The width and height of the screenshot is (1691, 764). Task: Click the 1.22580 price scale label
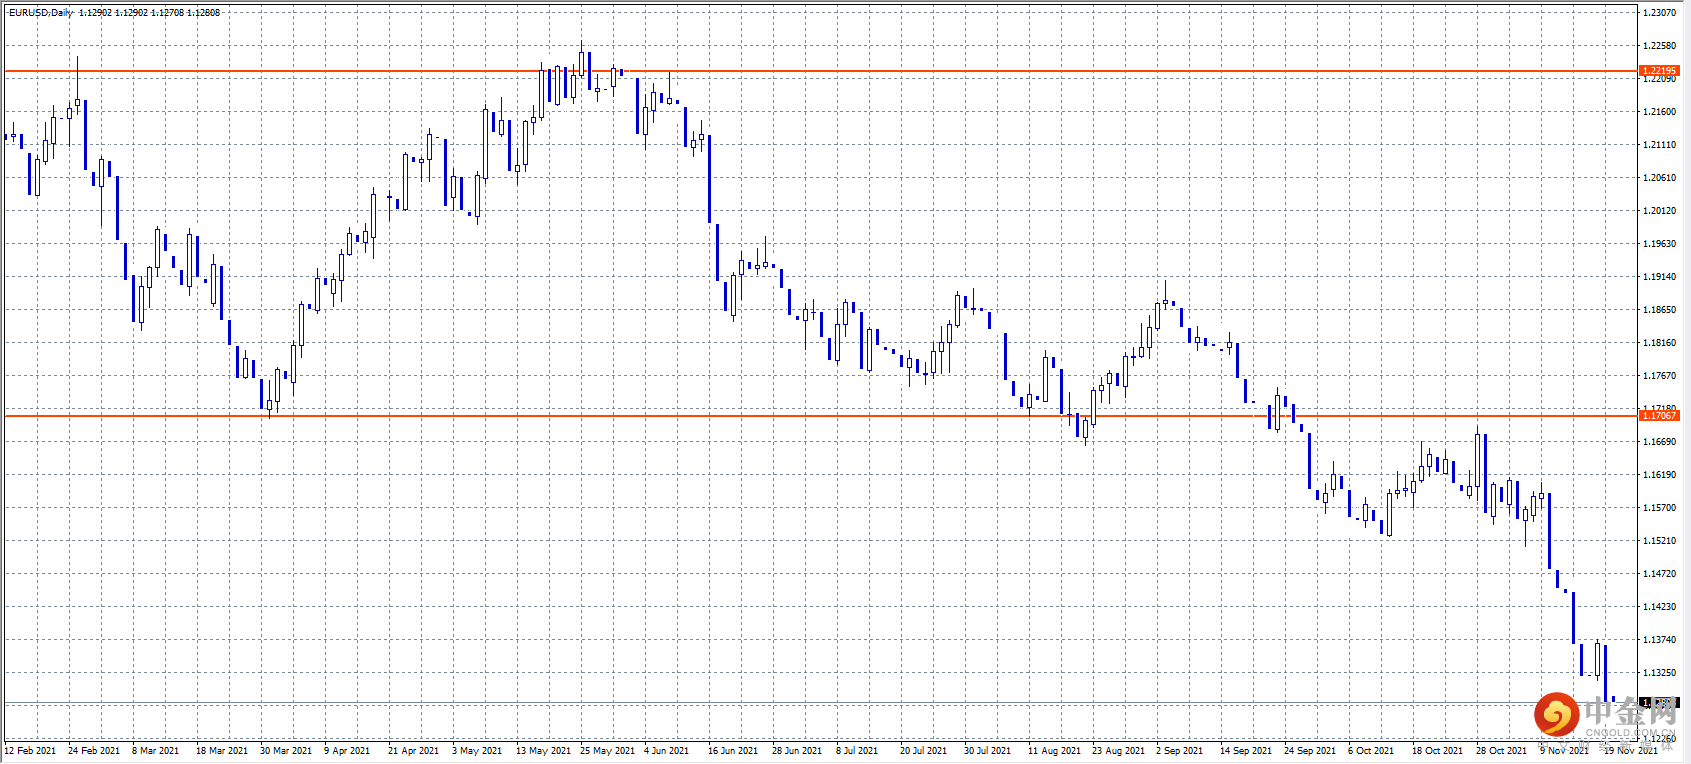[1660, 46]
